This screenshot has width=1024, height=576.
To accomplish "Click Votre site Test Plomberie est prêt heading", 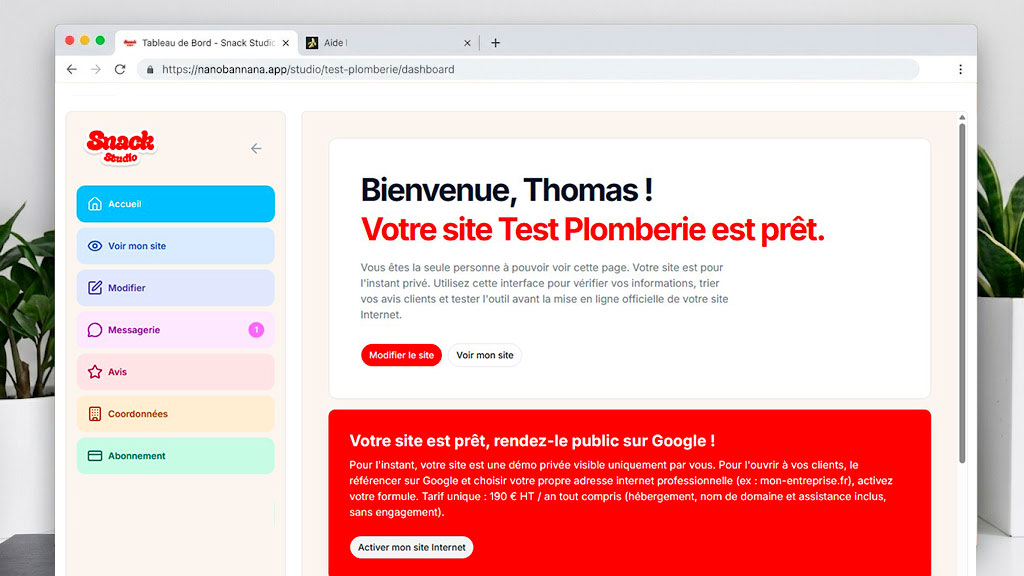I will (x=592, y=230).
